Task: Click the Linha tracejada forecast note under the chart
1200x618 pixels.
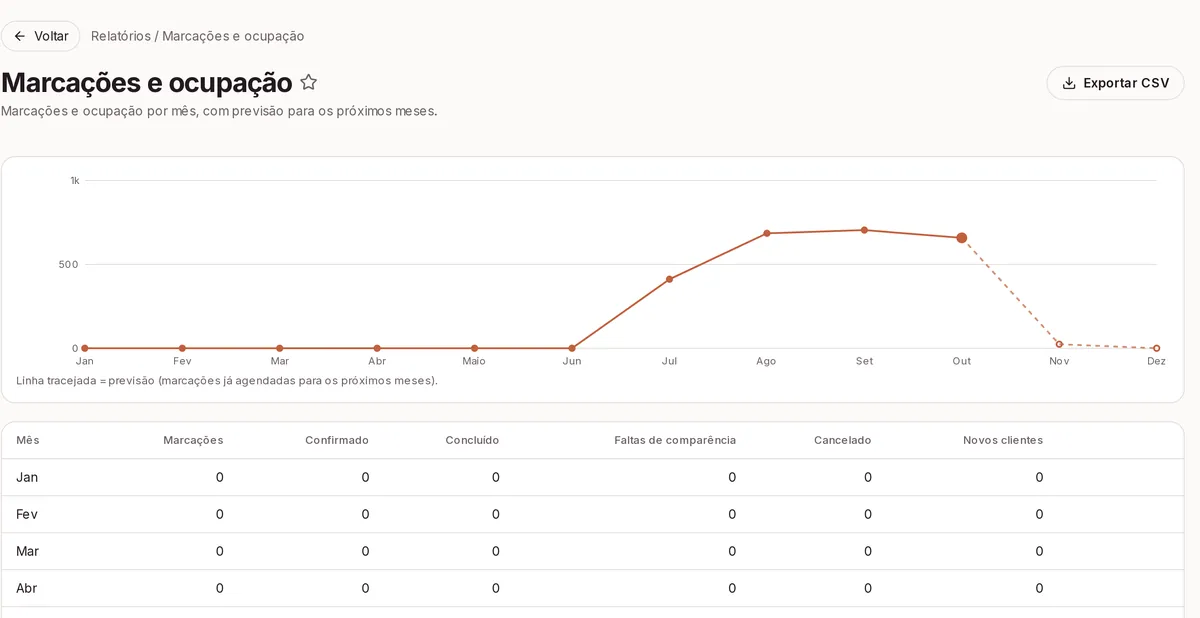Action: (227, 381)
